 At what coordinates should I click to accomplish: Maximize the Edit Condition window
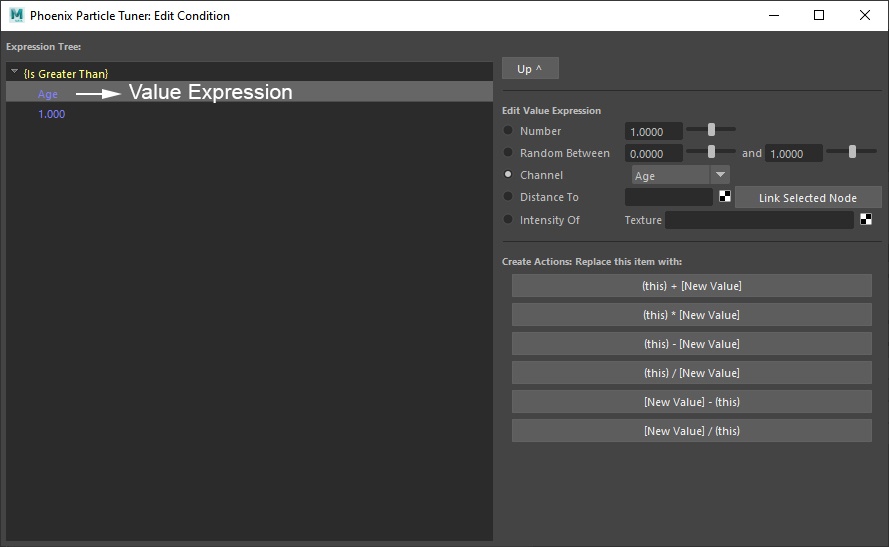click(x=819, y=15)
